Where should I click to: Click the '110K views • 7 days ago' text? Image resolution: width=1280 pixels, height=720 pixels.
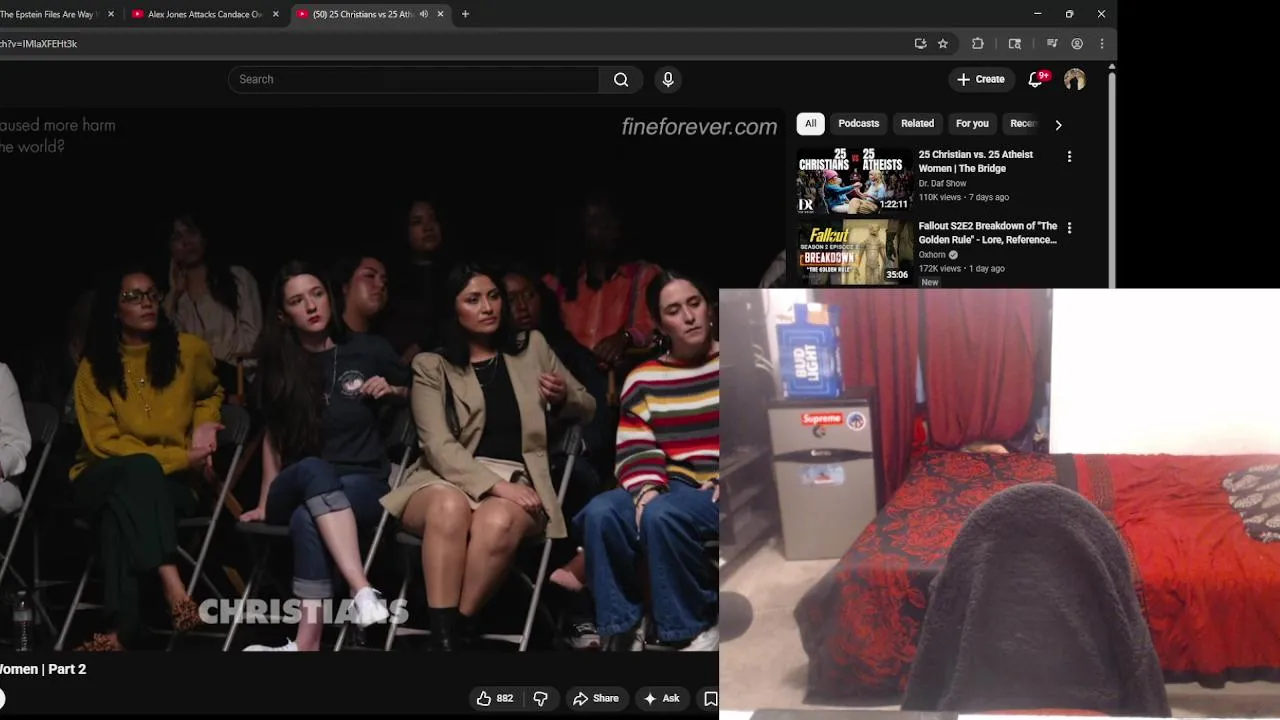coord(964,198)
